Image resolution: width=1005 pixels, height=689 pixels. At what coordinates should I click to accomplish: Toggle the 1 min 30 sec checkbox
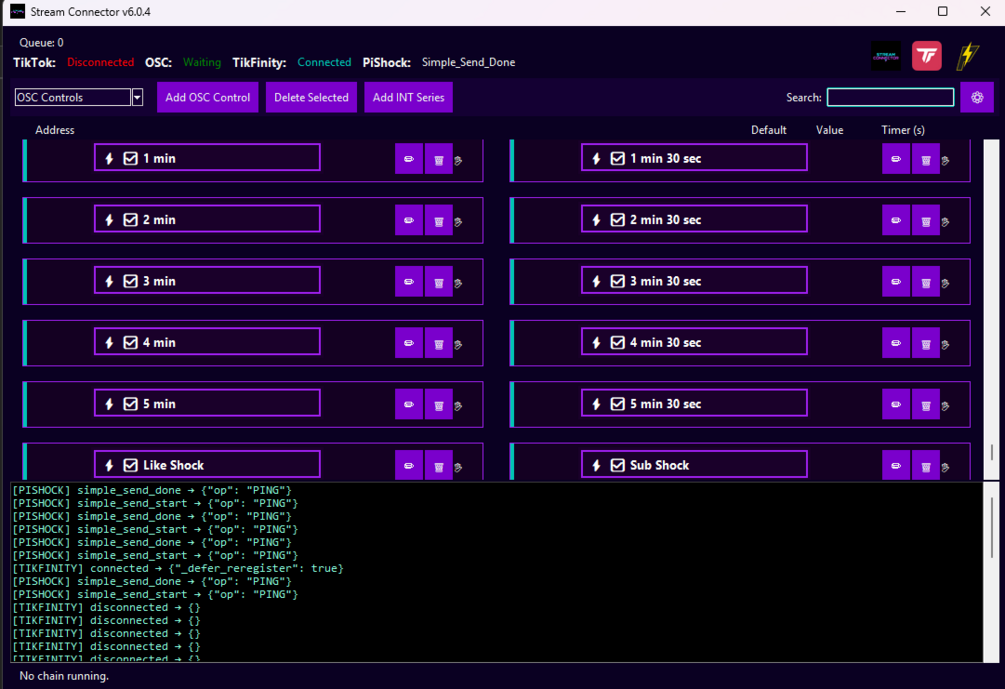pos(618,158)
